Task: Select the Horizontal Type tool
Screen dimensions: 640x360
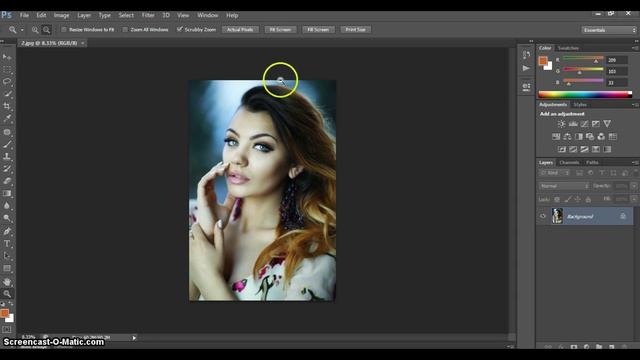Action: 7,244
